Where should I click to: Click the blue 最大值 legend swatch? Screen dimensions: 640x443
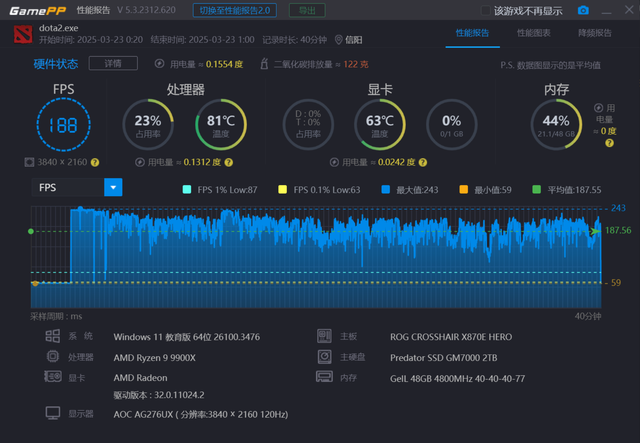386,189
